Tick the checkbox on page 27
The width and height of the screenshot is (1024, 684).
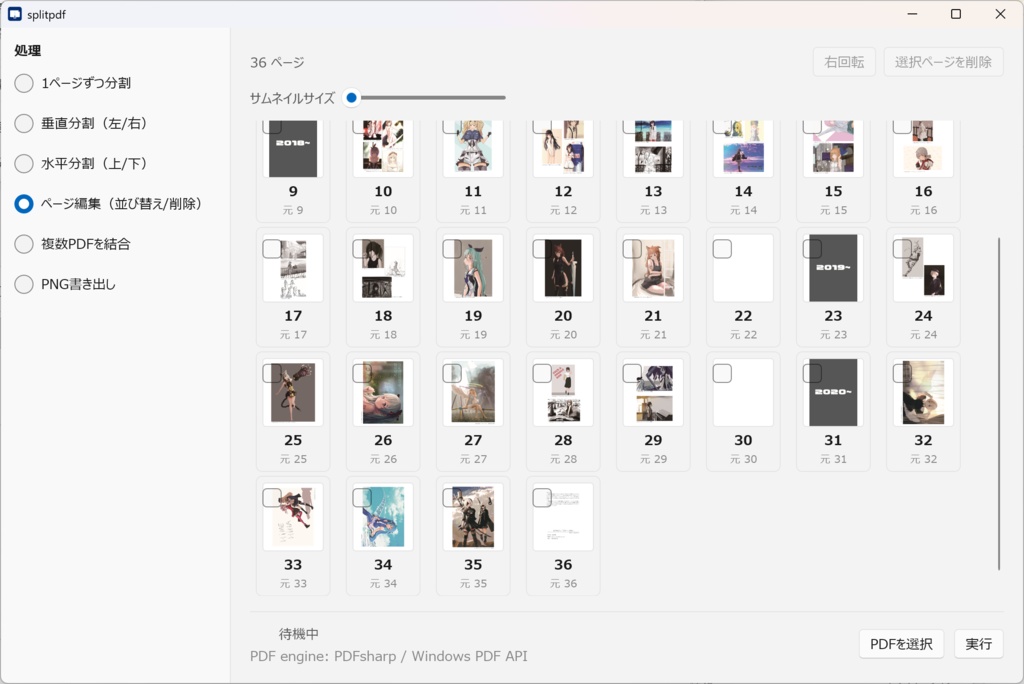[x=452, y=374]
